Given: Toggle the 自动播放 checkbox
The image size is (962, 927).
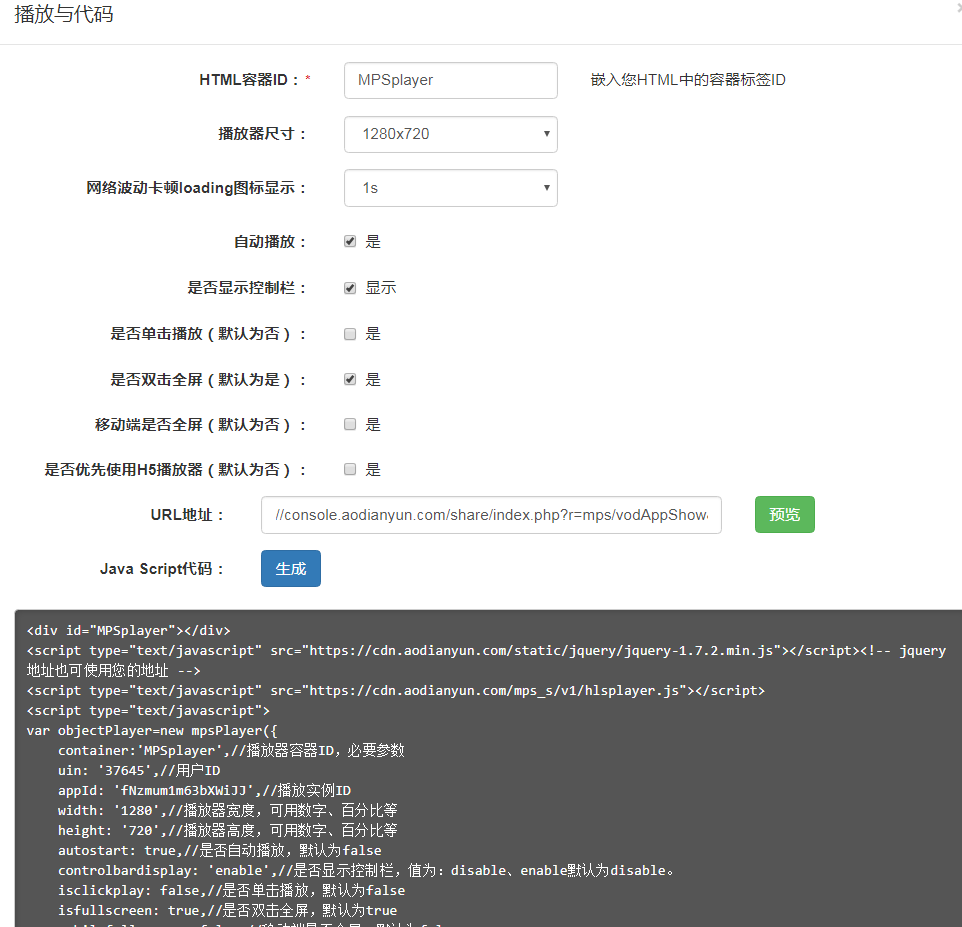Looking at the screenshot, I should coord(350,241).
